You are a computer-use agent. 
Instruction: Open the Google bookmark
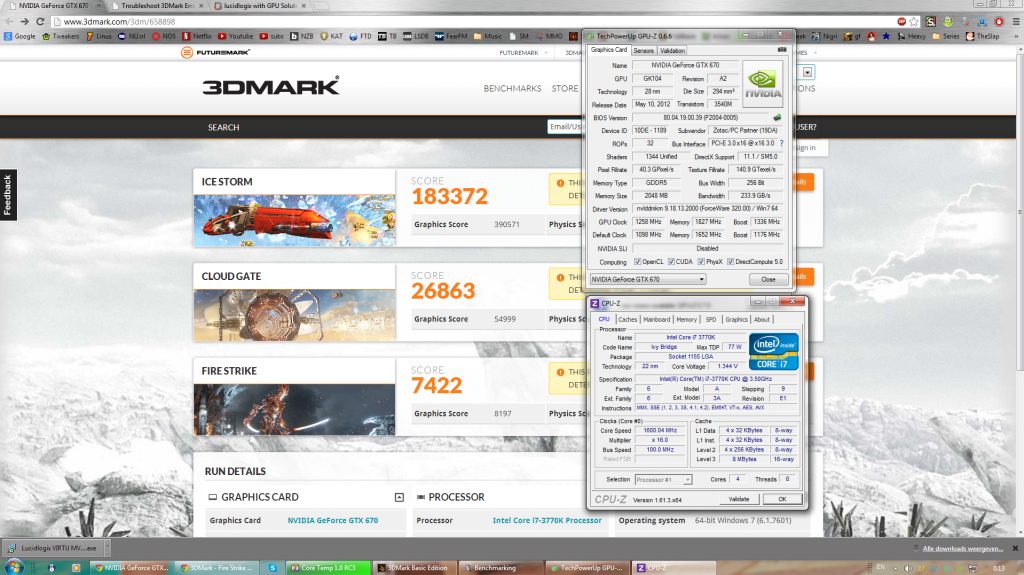[20, 37]
